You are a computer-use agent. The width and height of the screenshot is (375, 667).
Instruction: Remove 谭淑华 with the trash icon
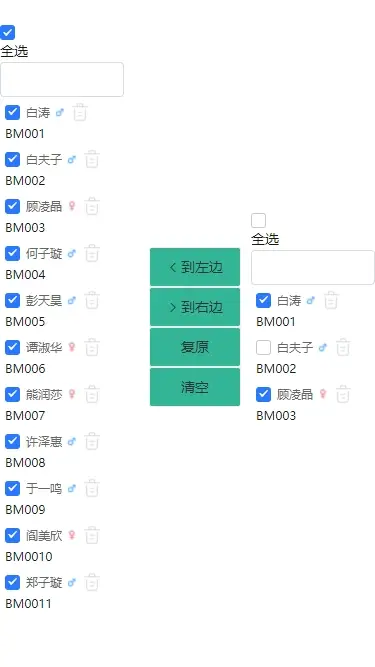tap(91, 347)
